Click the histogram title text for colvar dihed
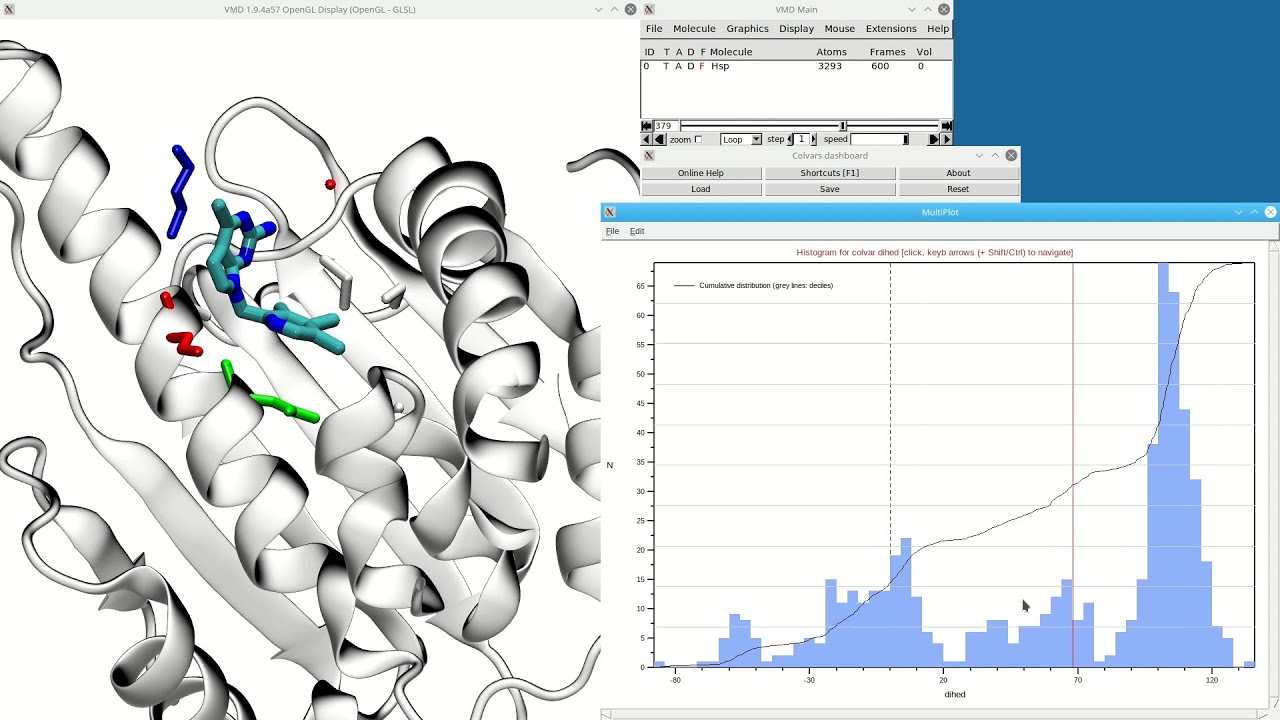The image size is (1280, 720). tap(934, 253)
